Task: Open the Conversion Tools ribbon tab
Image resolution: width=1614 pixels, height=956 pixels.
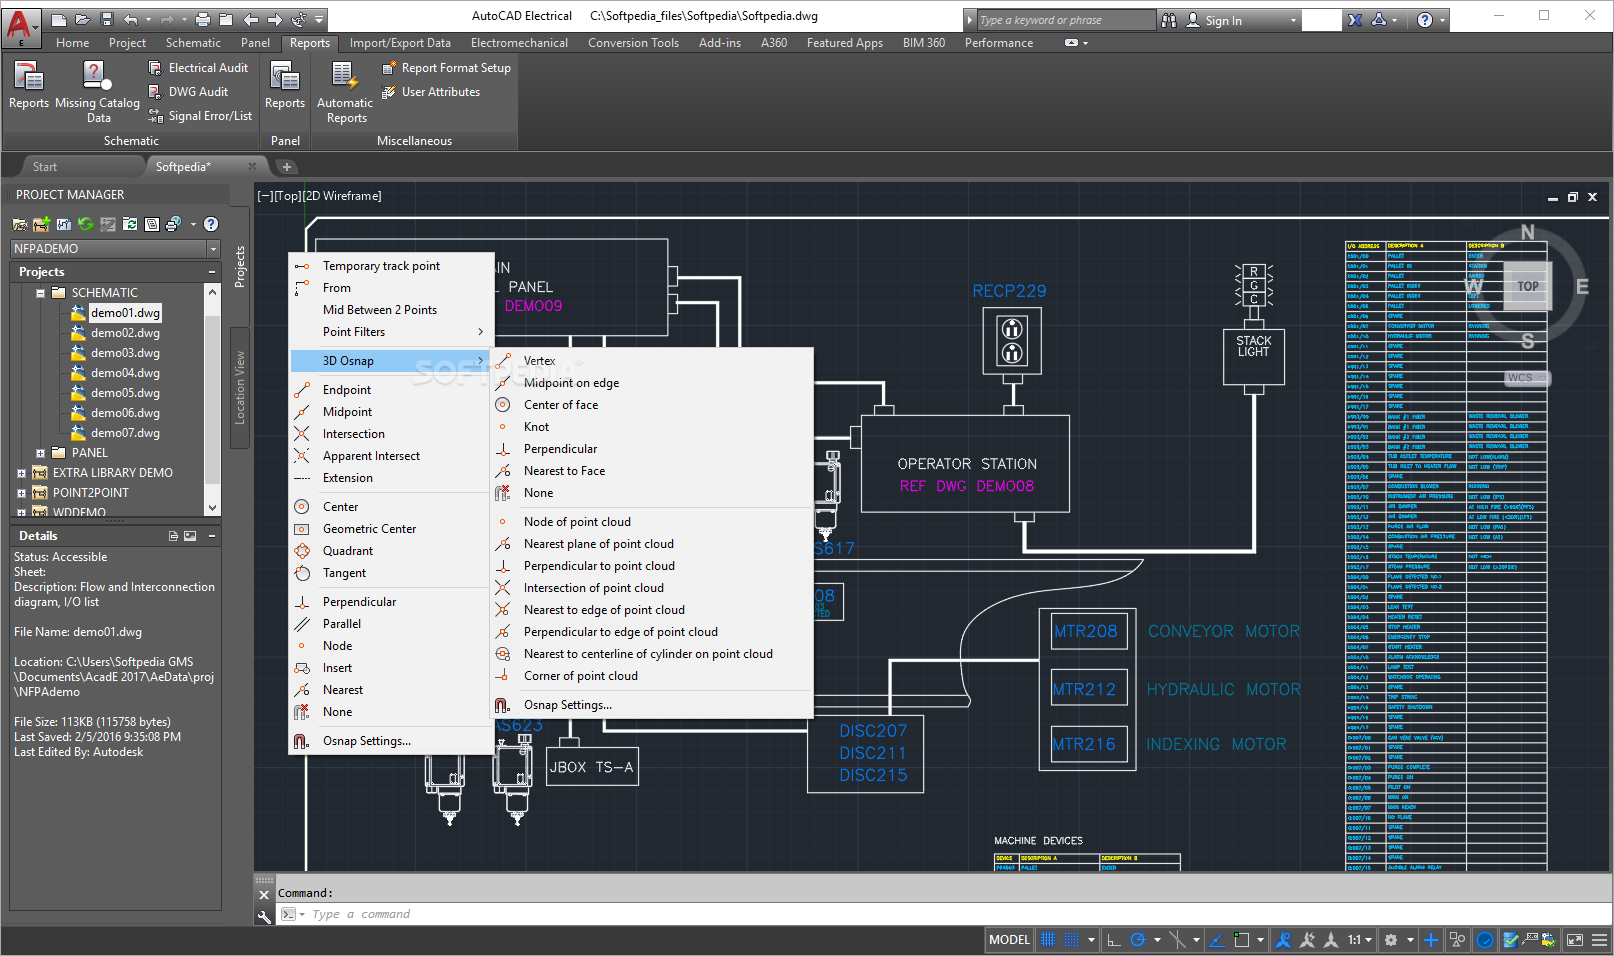Action: [633, 43]
